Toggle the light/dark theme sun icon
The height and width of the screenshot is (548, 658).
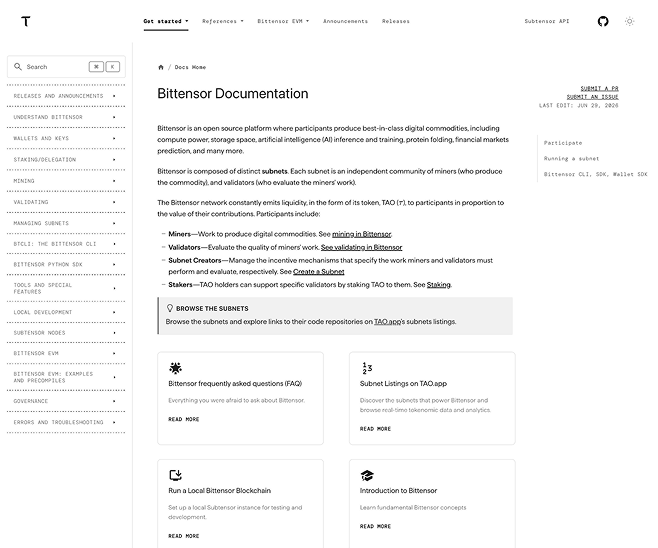tap(629, 21)
